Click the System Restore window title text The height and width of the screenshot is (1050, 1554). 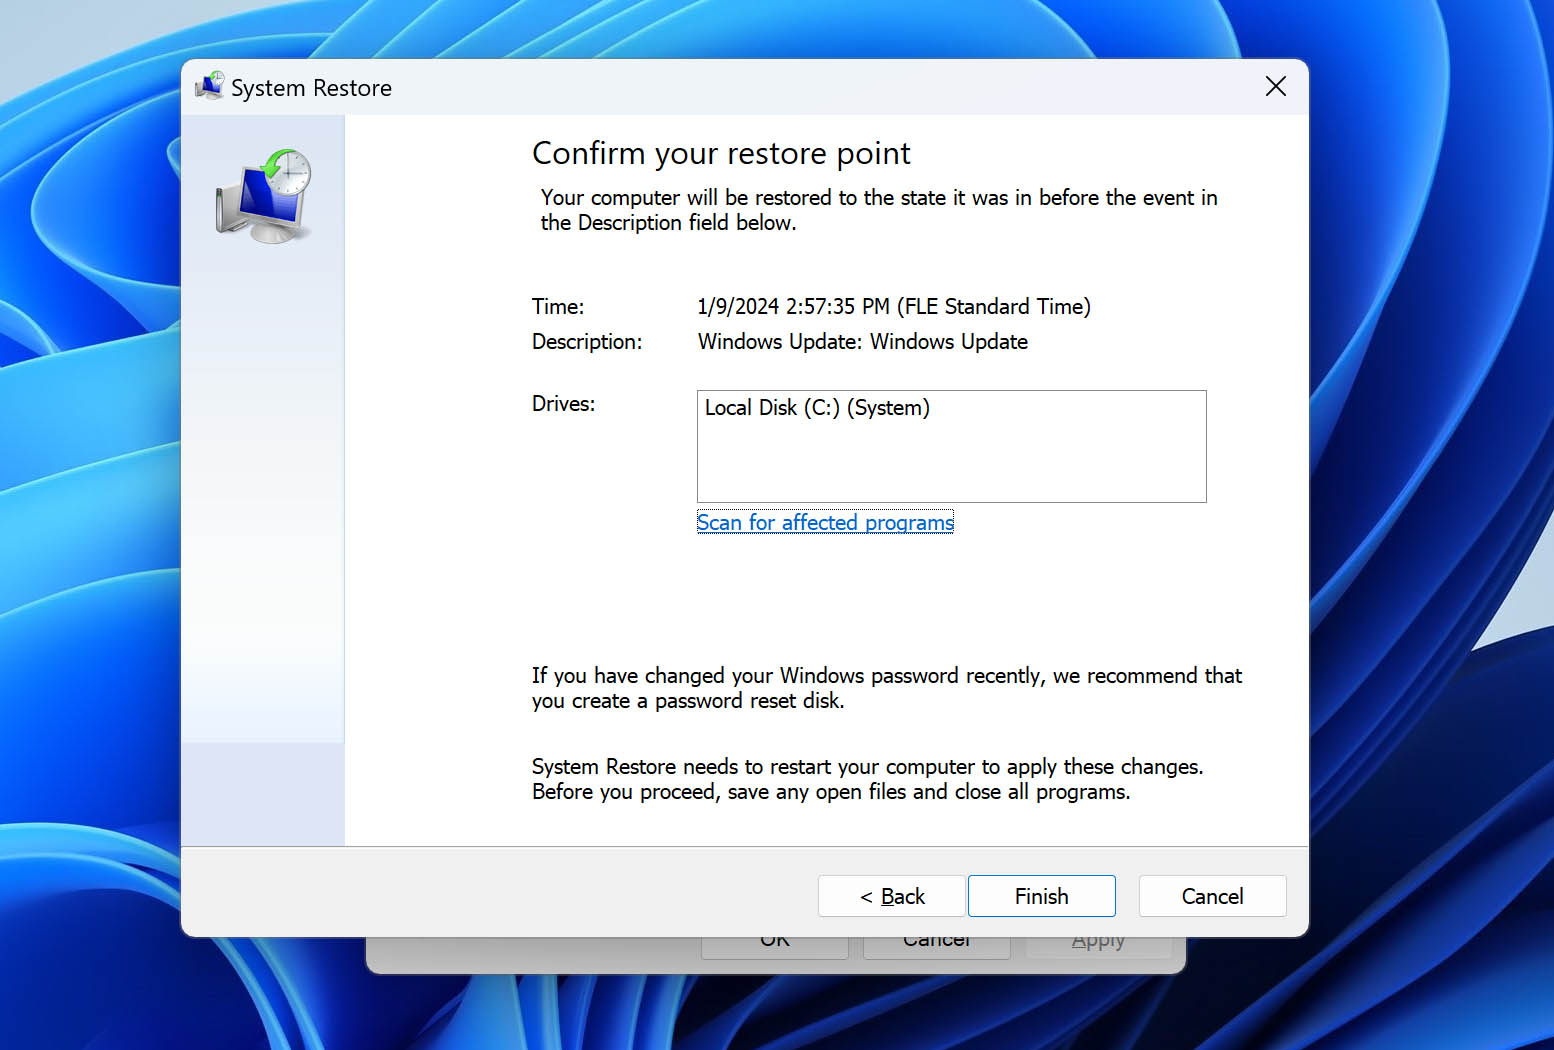(311, 88)
